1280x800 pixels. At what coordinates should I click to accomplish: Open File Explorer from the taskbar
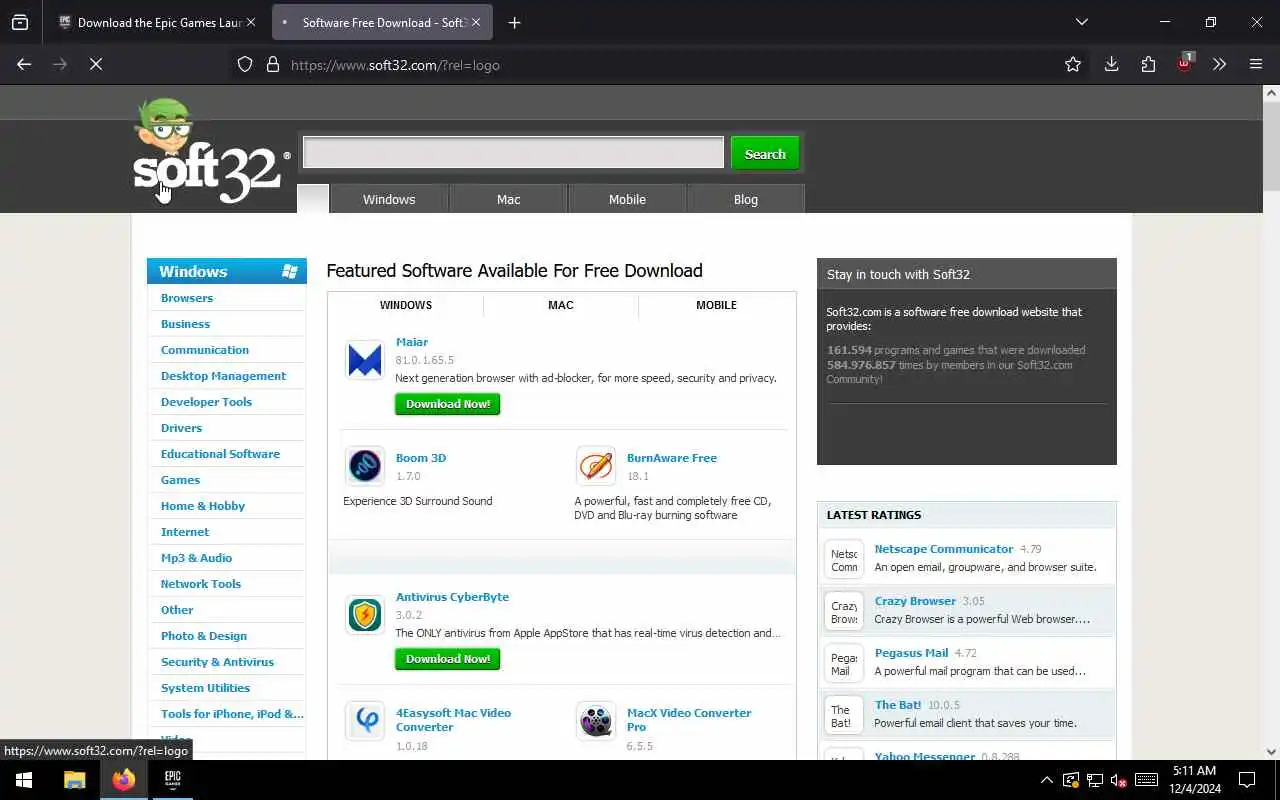pos(75,780)
